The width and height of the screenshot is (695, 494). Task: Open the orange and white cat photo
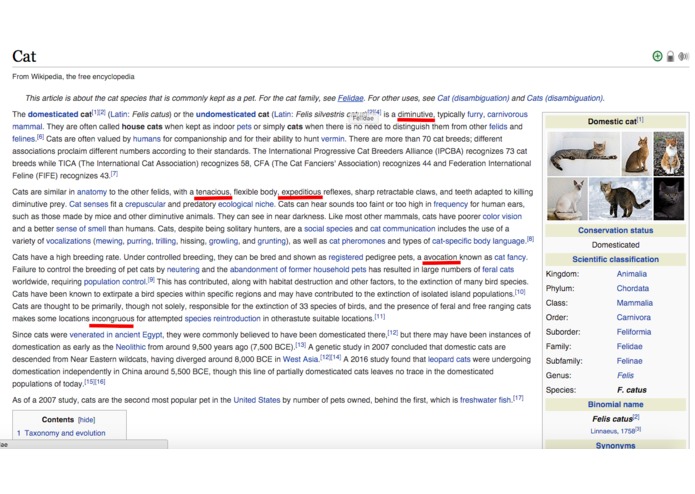pos(669,154)
